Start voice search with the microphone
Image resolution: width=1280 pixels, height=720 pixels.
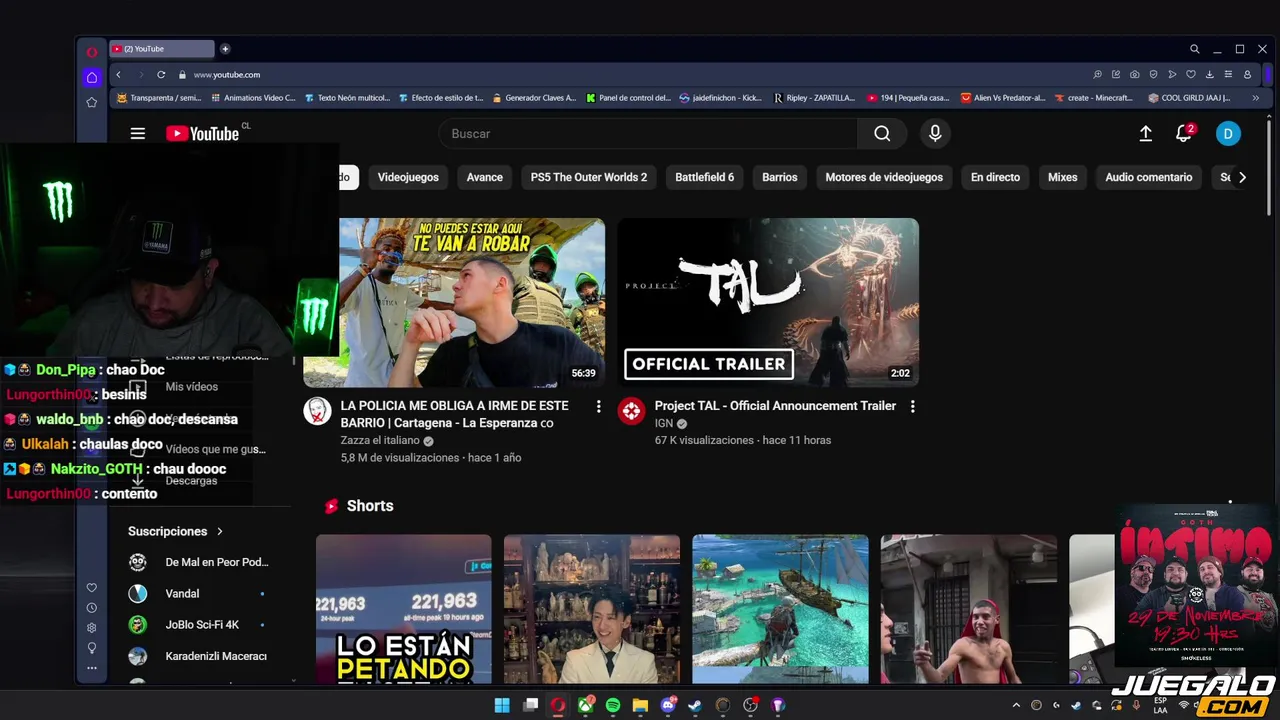click(x=935, y=134)
